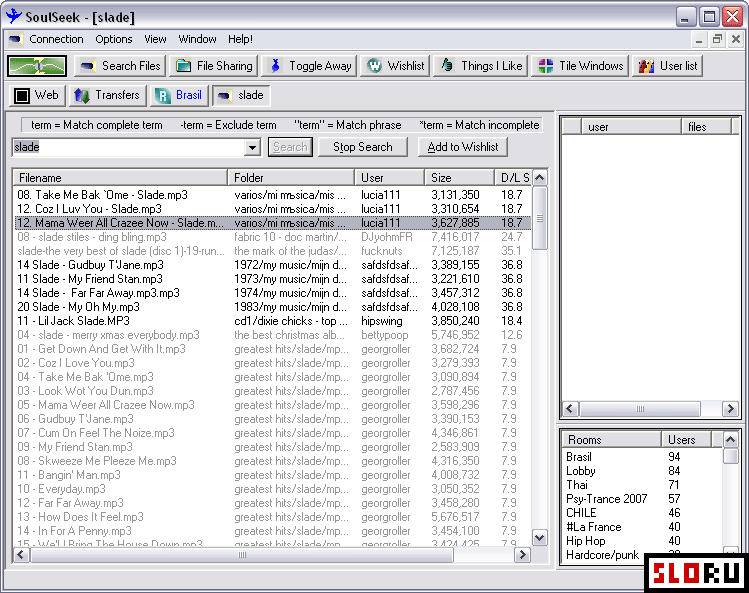This screenshot has width=749, height=593.
Task: Switch to the Web tab
Action: click(x=36, y=95)
